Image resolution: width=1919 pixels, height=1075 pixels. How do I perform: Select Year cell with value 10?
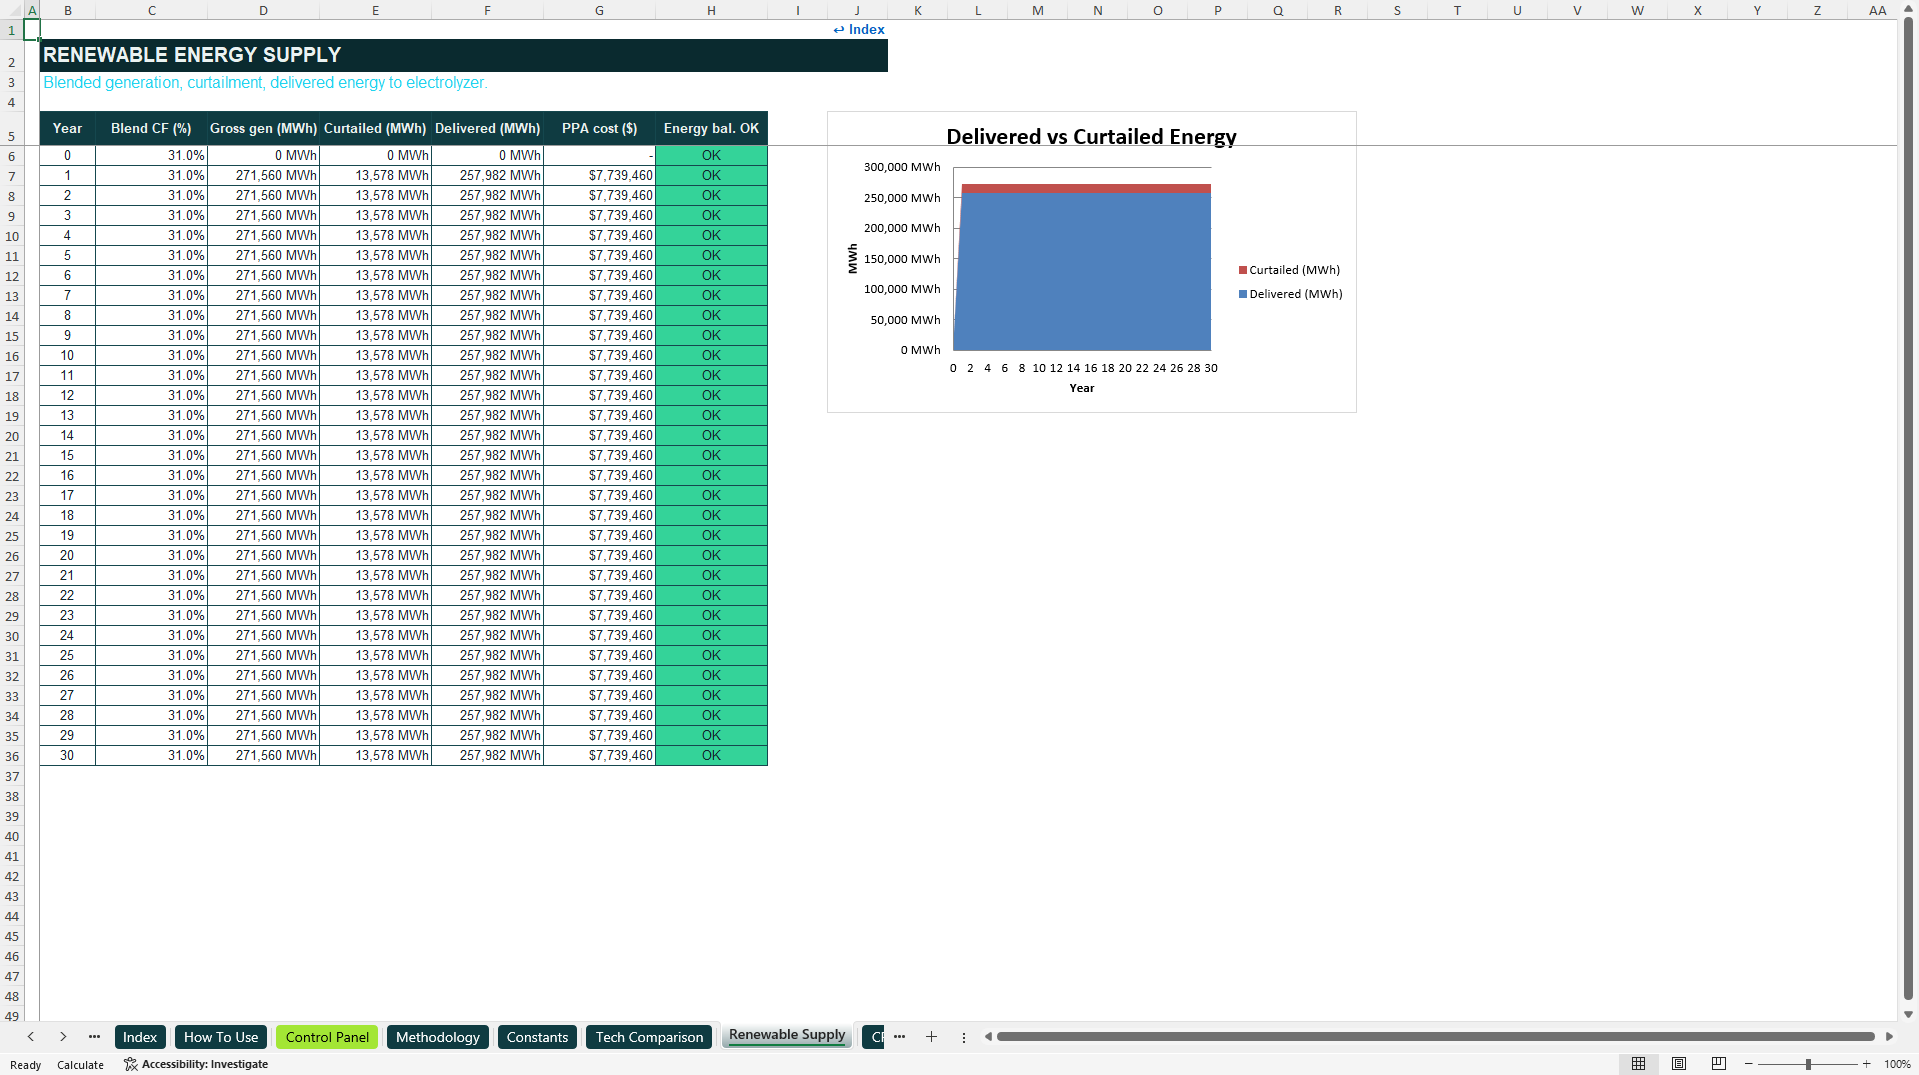[x=67, y=356]
